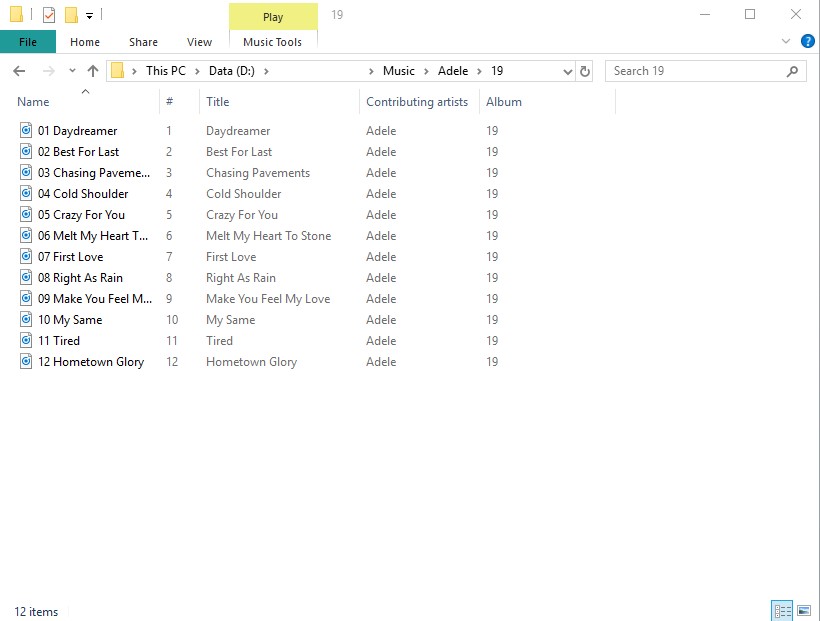
Task: Select the 04 Cold Shoulder file icon
Action: pyautogui.click(x=26, y=193)
